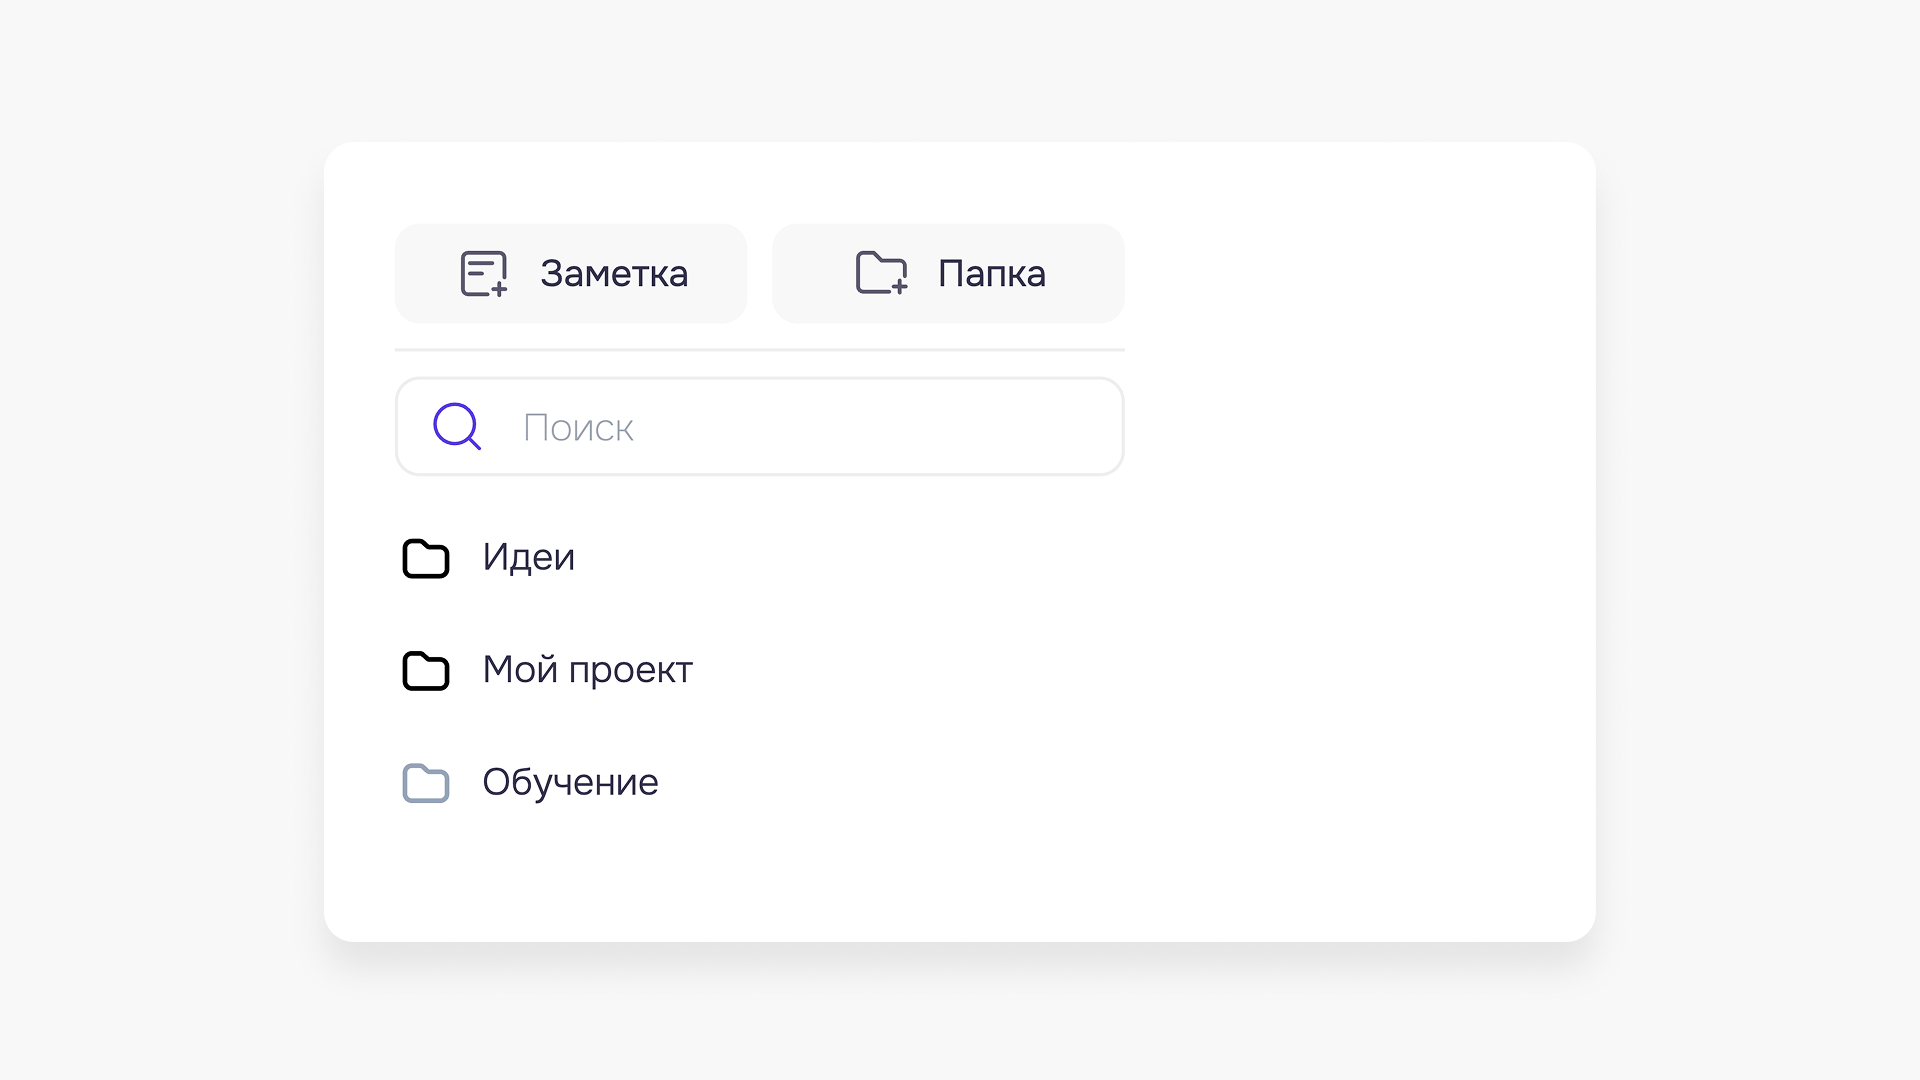Create a new note via Заметка button

(x=571, y=273)
